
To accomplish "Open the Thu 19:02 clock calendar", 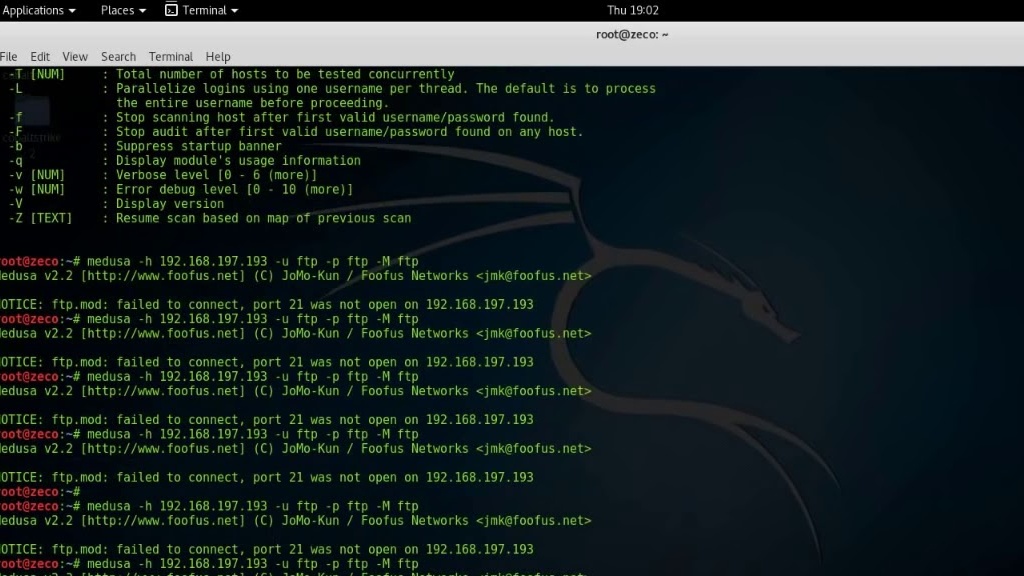I will point(632,10).
